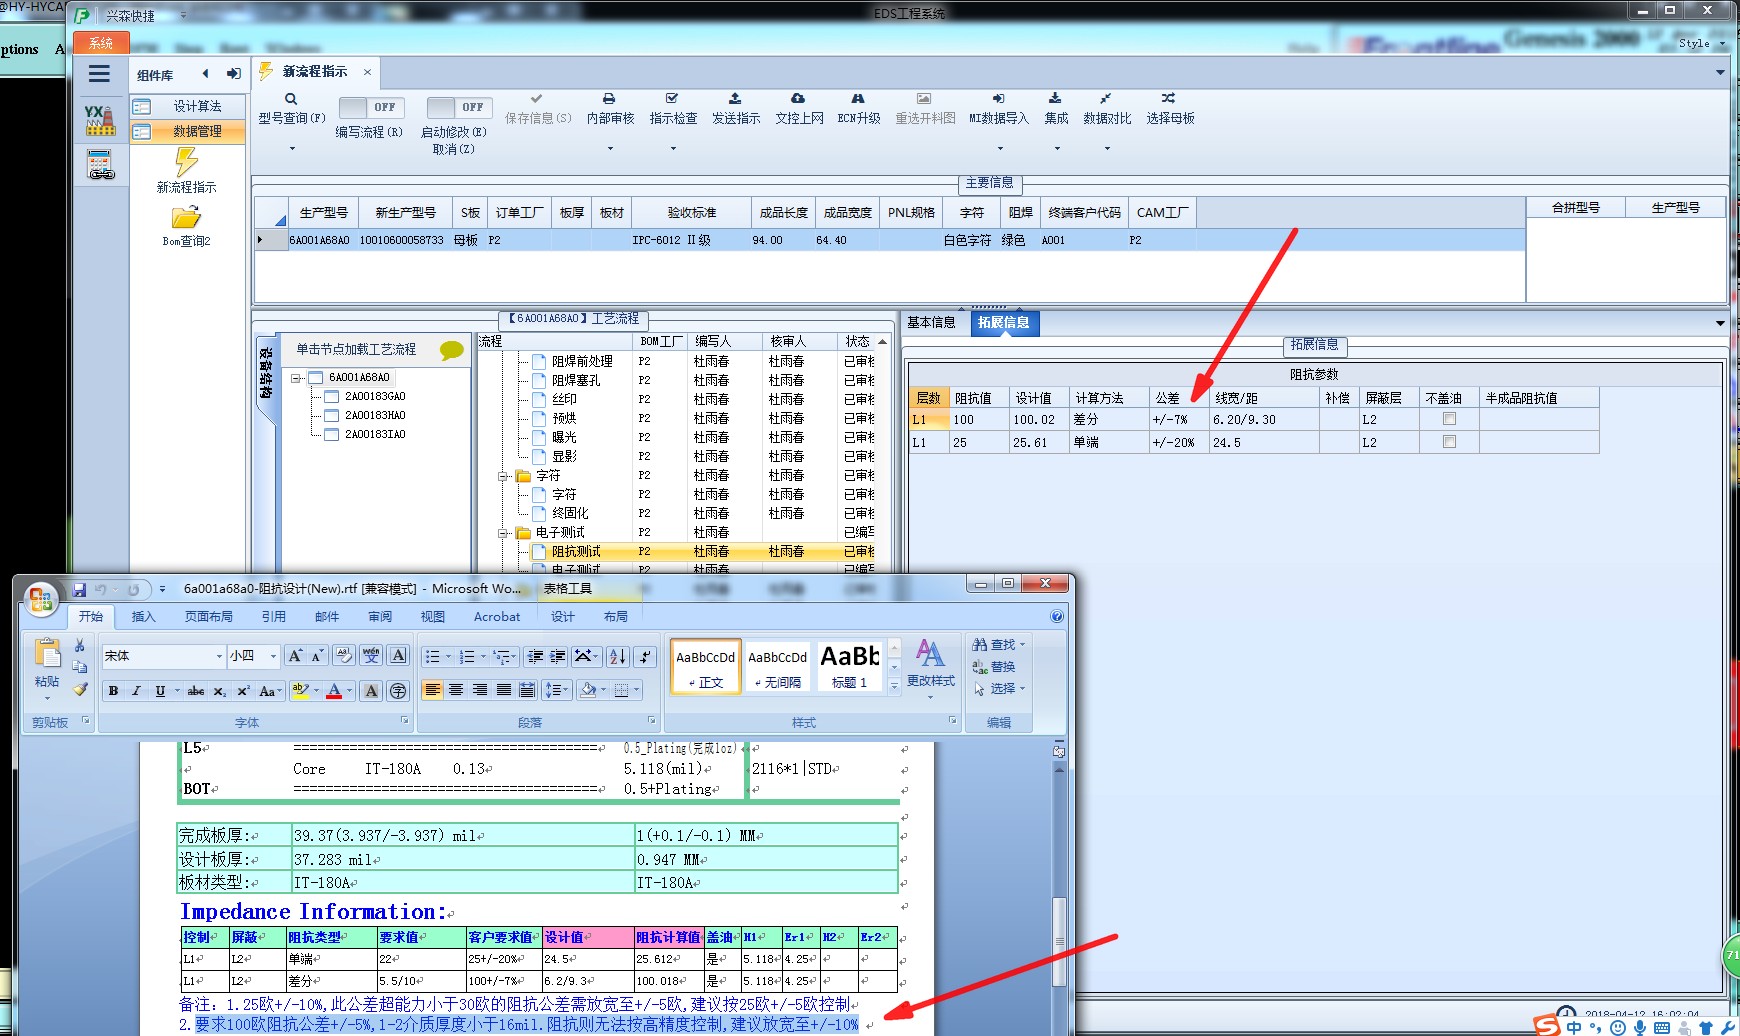
Task: Click the ECN升级 icon
Action: (858, 99)
